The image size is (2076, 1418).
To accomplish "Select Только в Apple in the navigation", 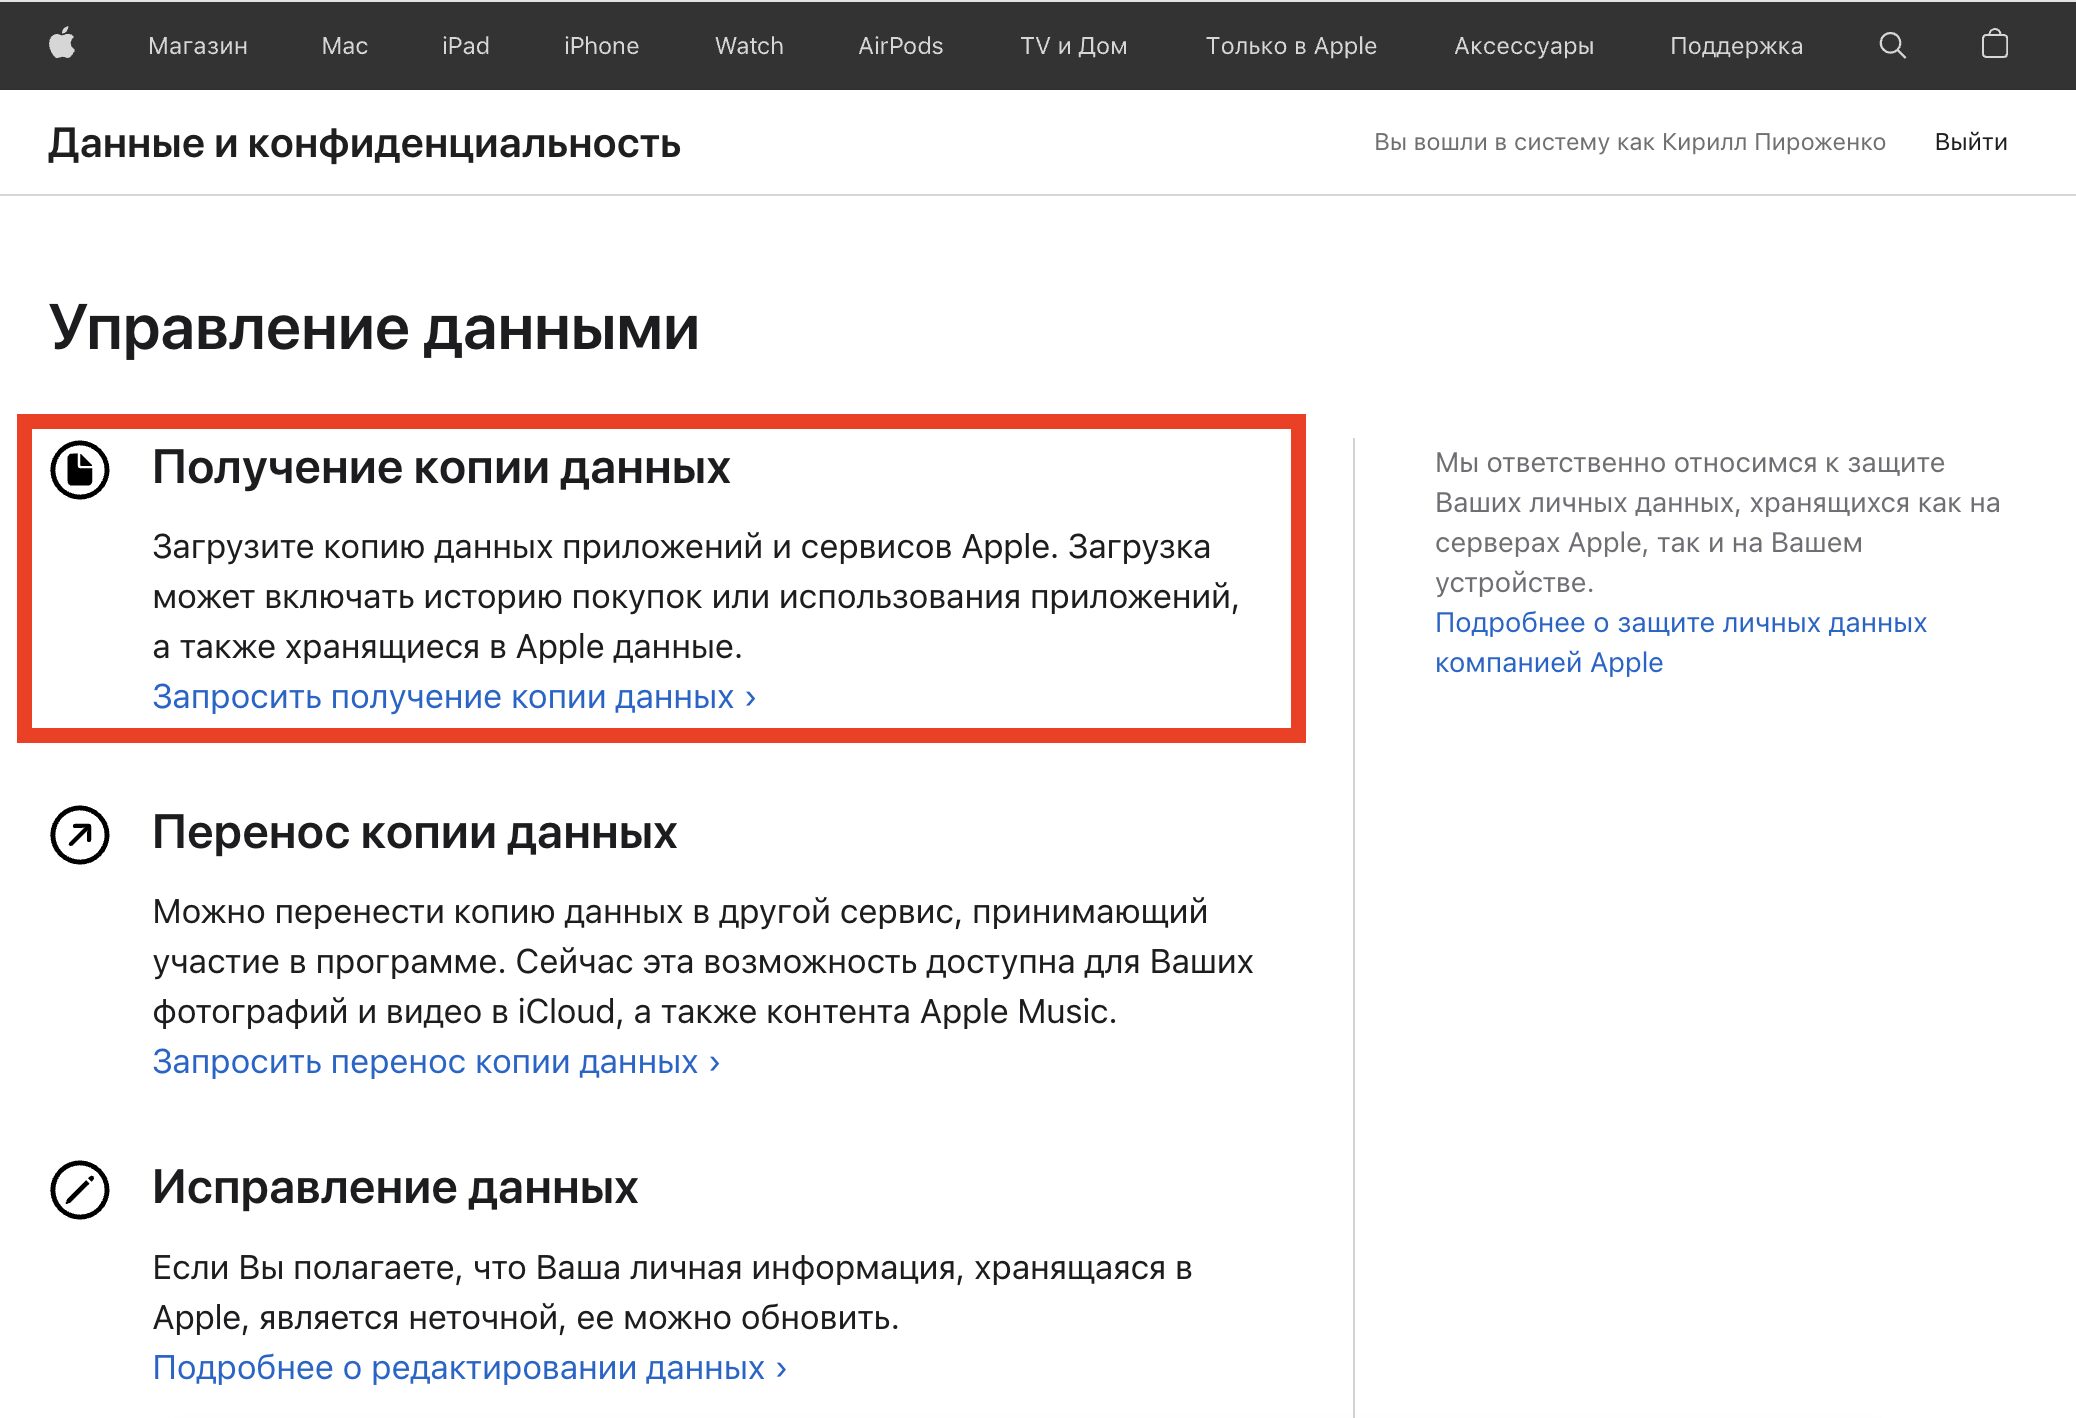I will (1292, 45).
